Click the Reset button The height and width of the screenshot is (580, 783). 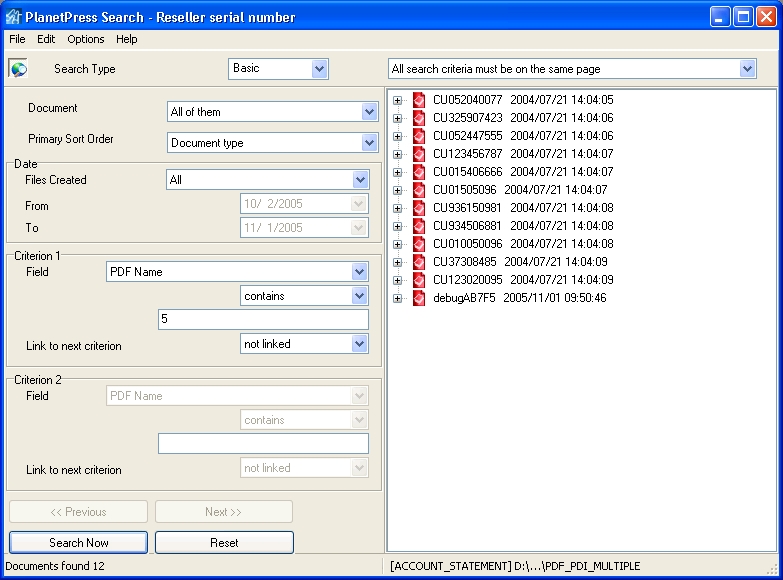click(224, 543)
